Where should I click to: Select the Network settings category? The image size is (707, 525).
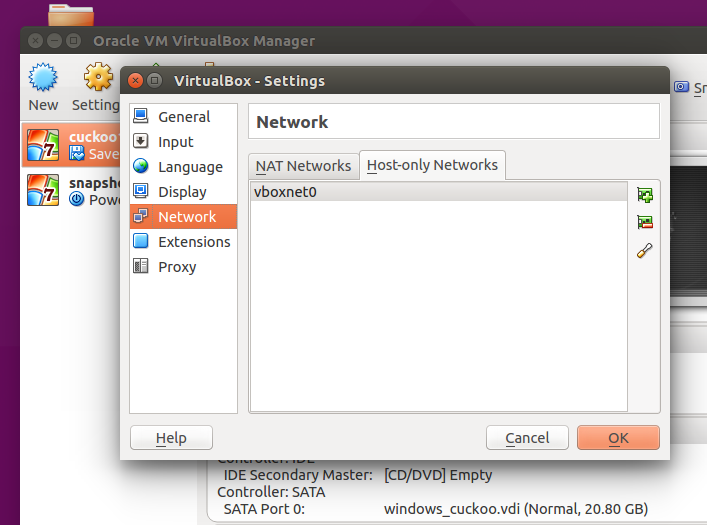coord(184,217)
